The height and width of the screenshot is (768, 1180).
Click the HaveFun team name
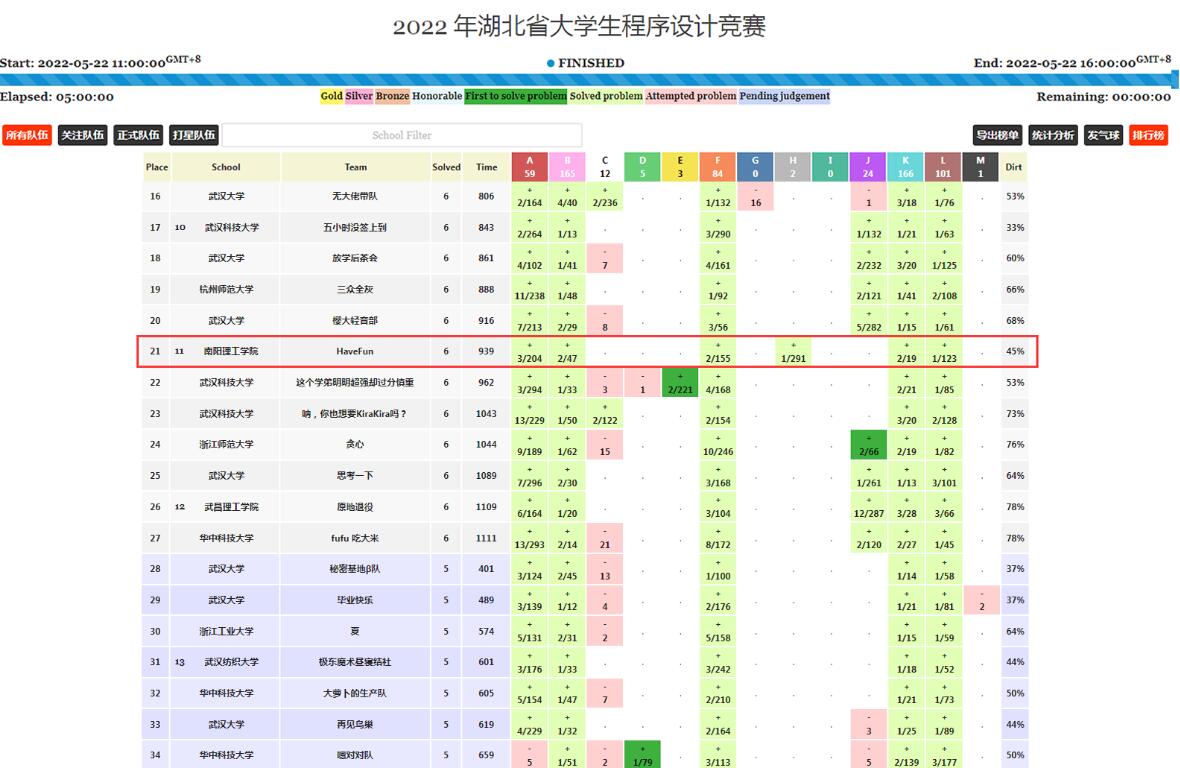tap(355, 352)
